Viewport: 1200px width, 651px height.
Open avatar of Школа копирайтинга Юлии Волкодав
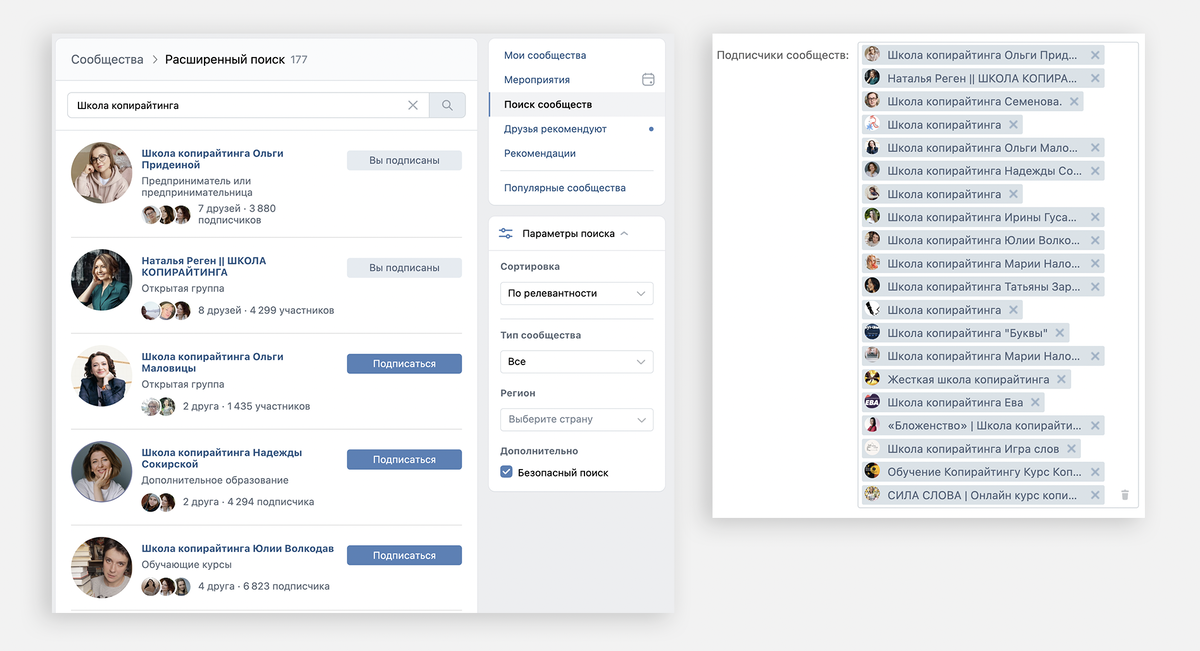[102, 567]
